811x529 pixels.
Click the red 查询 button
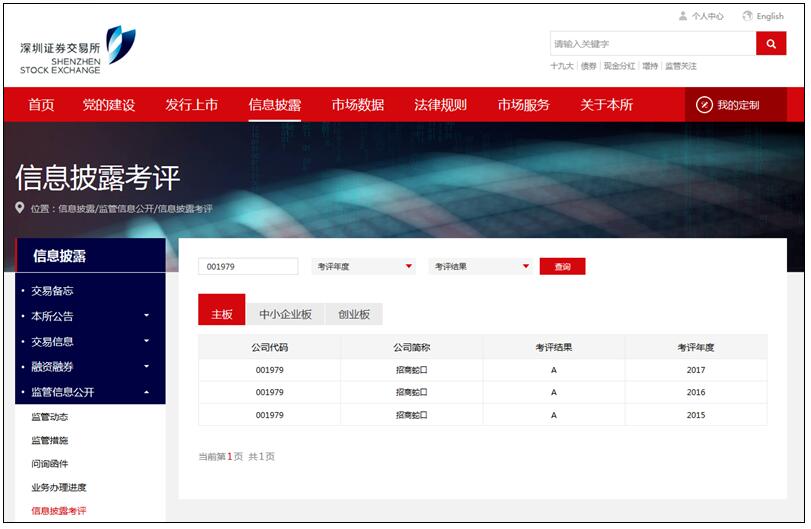562,266
